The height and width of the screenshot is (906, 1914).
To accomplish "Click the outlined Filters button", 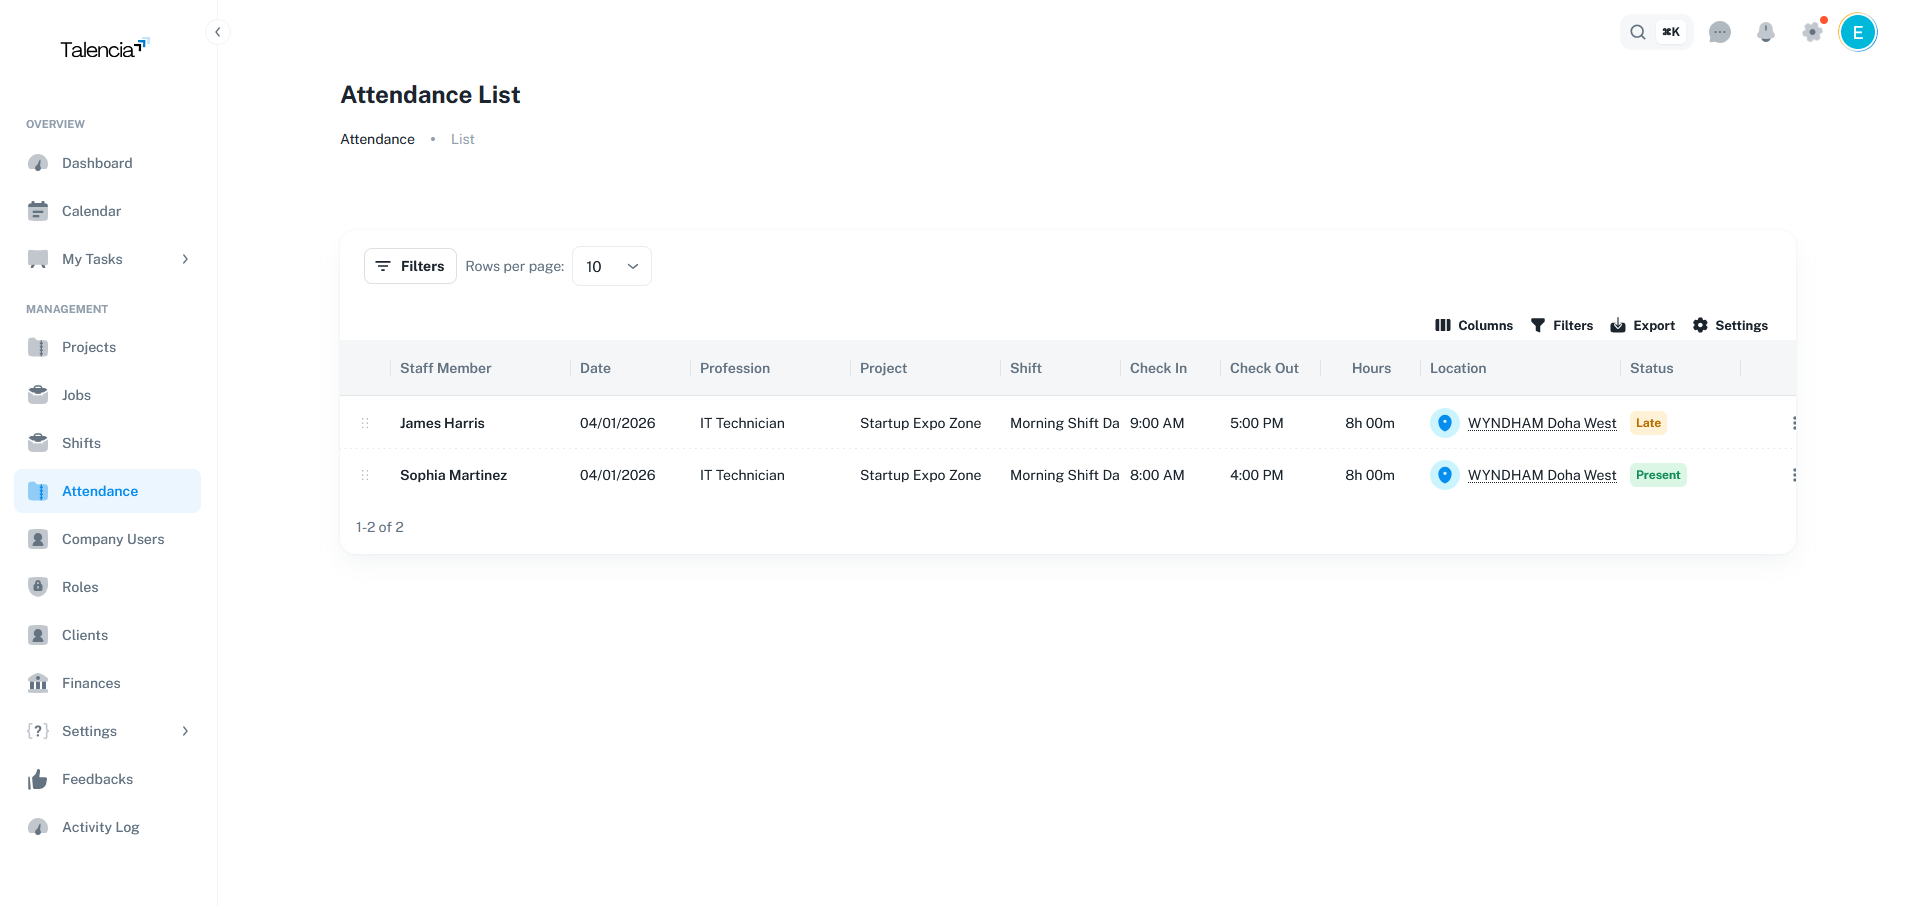I will click(410, 266).
